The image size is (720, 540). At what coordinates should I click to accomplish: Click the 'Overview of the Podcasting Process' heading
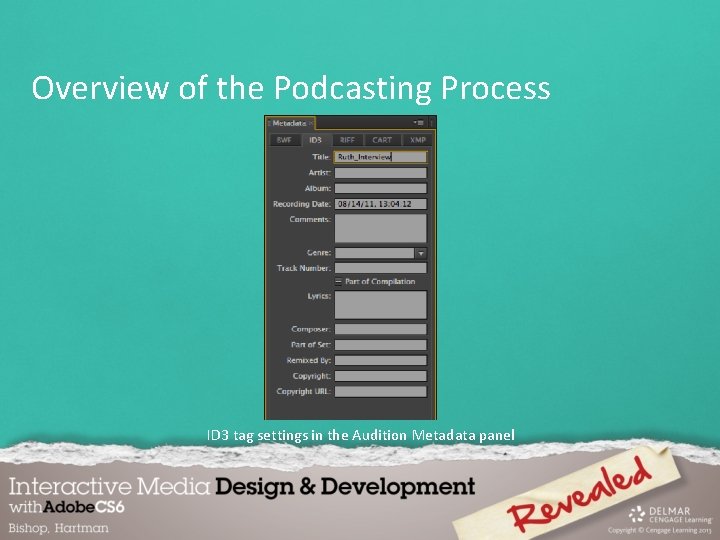tap(291, 88)
